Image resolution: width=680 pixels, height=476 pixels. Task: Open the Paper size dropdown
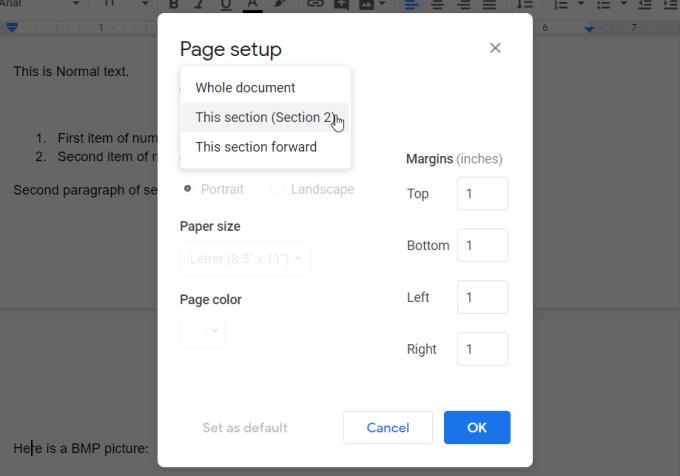(x=246, y=259)
